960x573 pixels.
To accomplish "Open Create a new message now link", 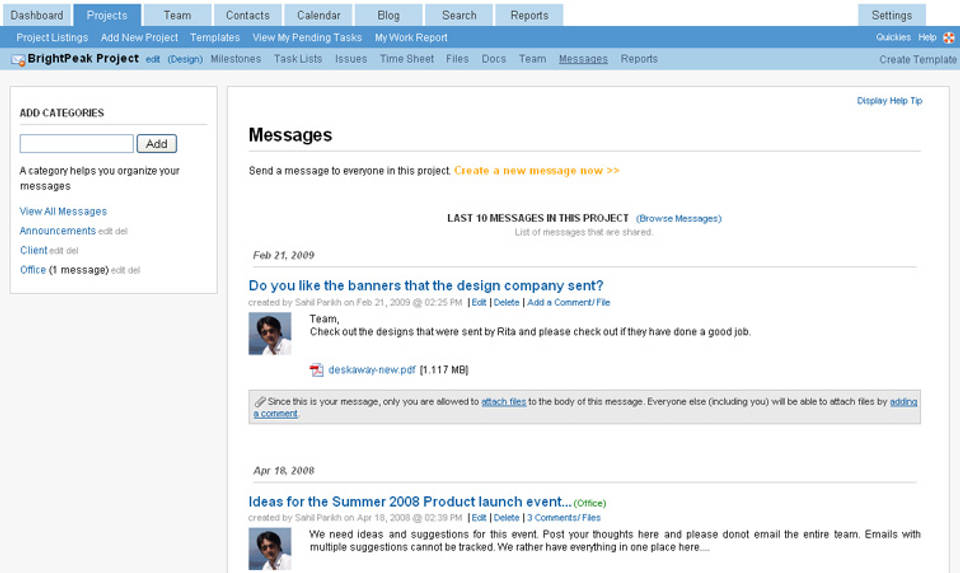I will click(536, 171).
